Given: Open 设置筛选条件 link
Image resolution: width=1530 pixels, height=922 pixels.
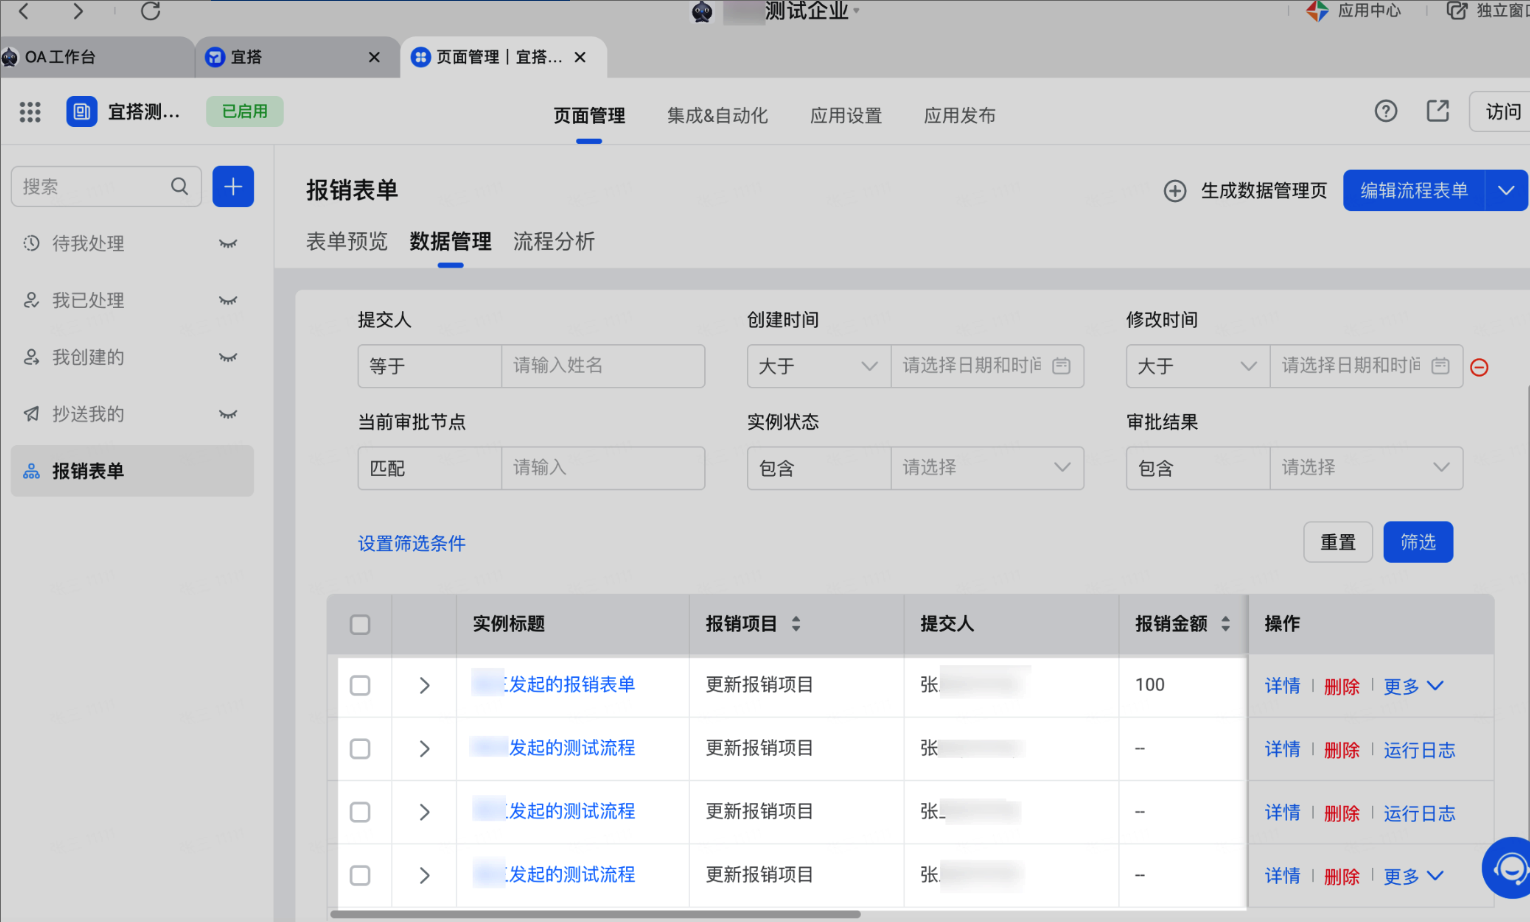Looking at the screenshot, I should point(412,544).
